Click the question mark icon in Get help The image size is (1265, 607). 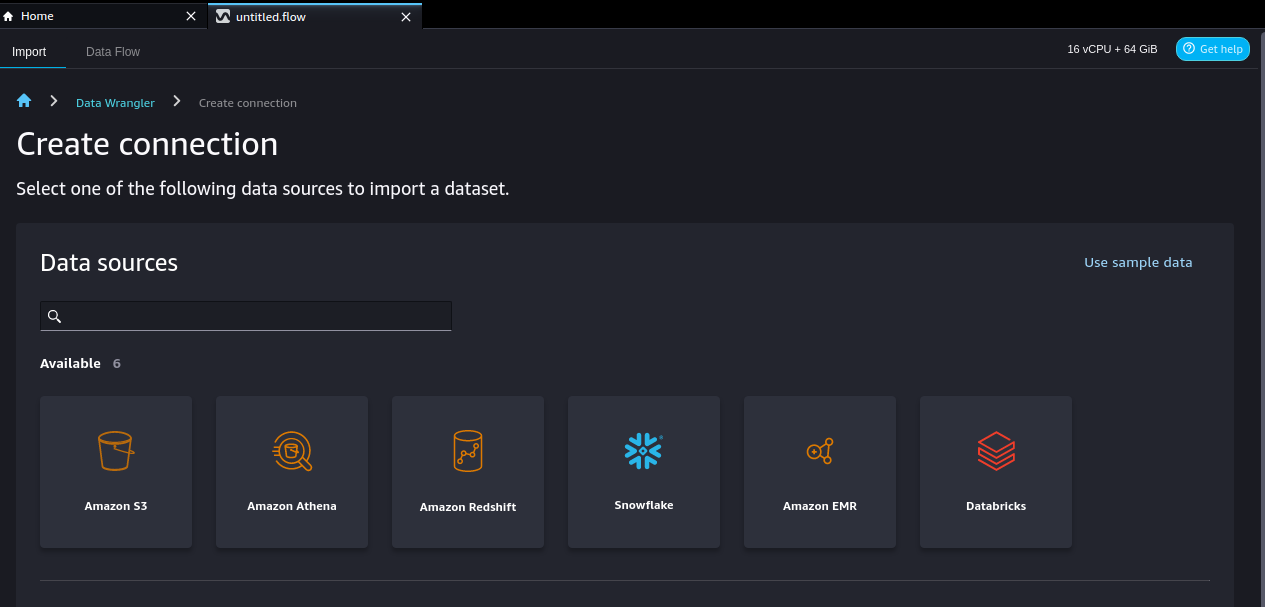click(1189, 49)
